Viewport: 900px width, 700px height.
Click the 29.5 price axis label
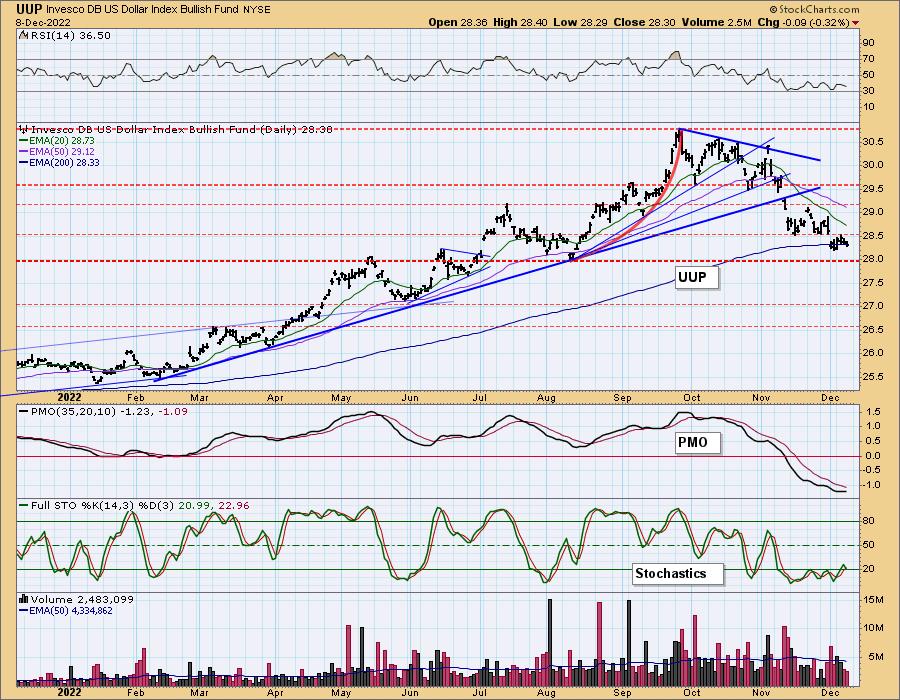coord(871,189)
